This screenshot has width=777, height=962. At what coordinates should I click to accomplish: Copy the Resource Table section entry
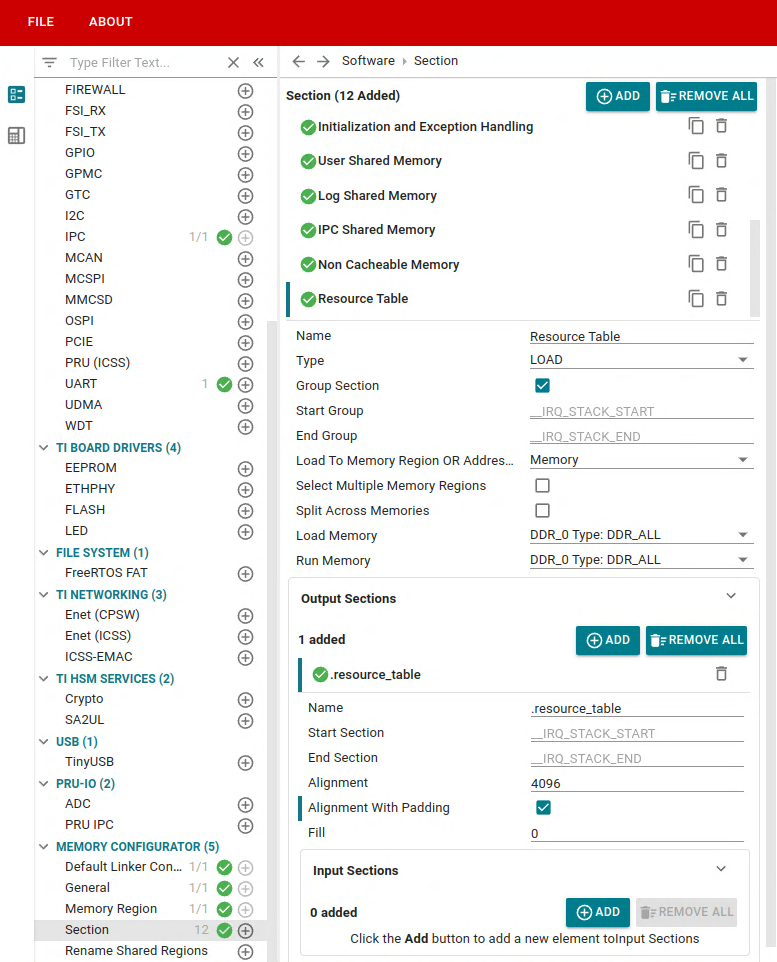point(697,298)
